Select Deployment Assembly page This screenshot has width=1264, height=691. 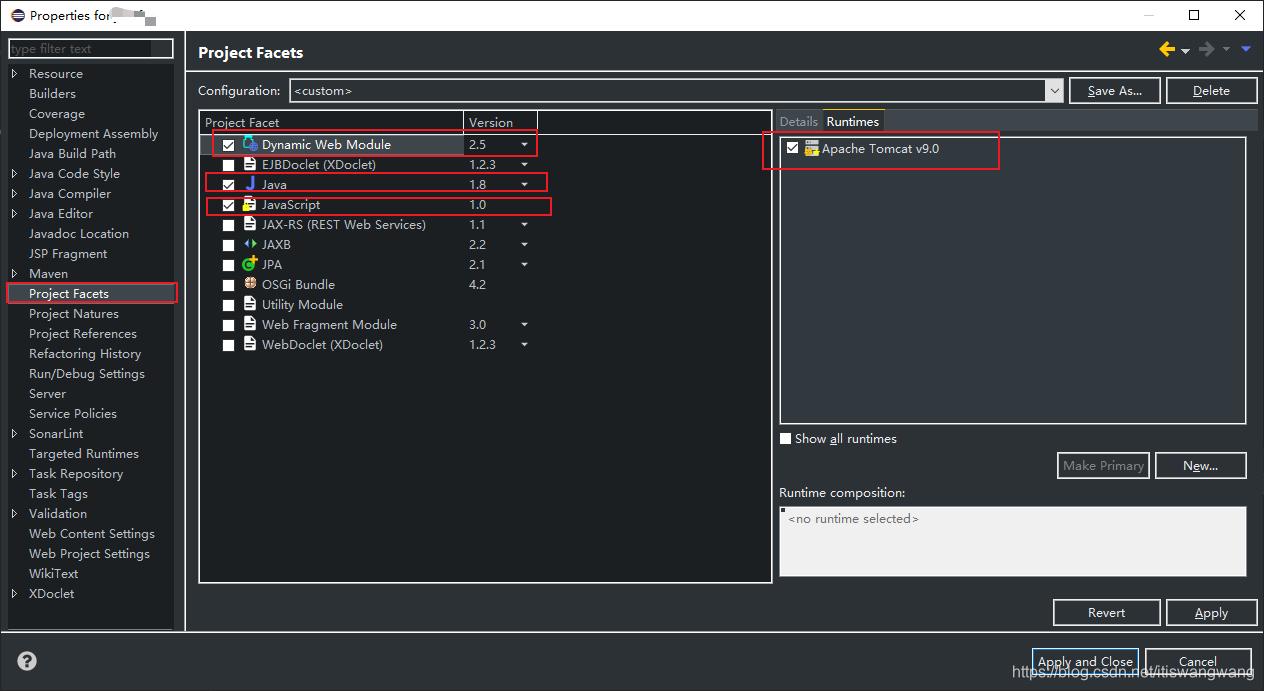tap(93, 134)
